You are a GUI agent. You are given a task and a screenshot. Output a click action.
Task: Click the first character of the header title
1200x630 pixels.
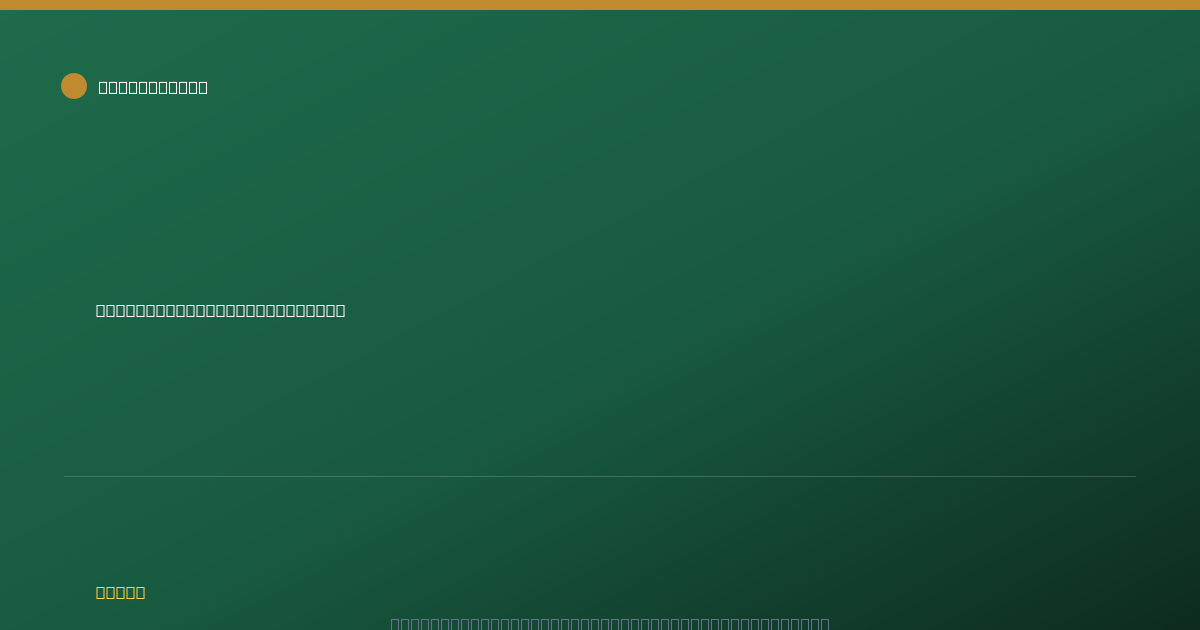103,87
